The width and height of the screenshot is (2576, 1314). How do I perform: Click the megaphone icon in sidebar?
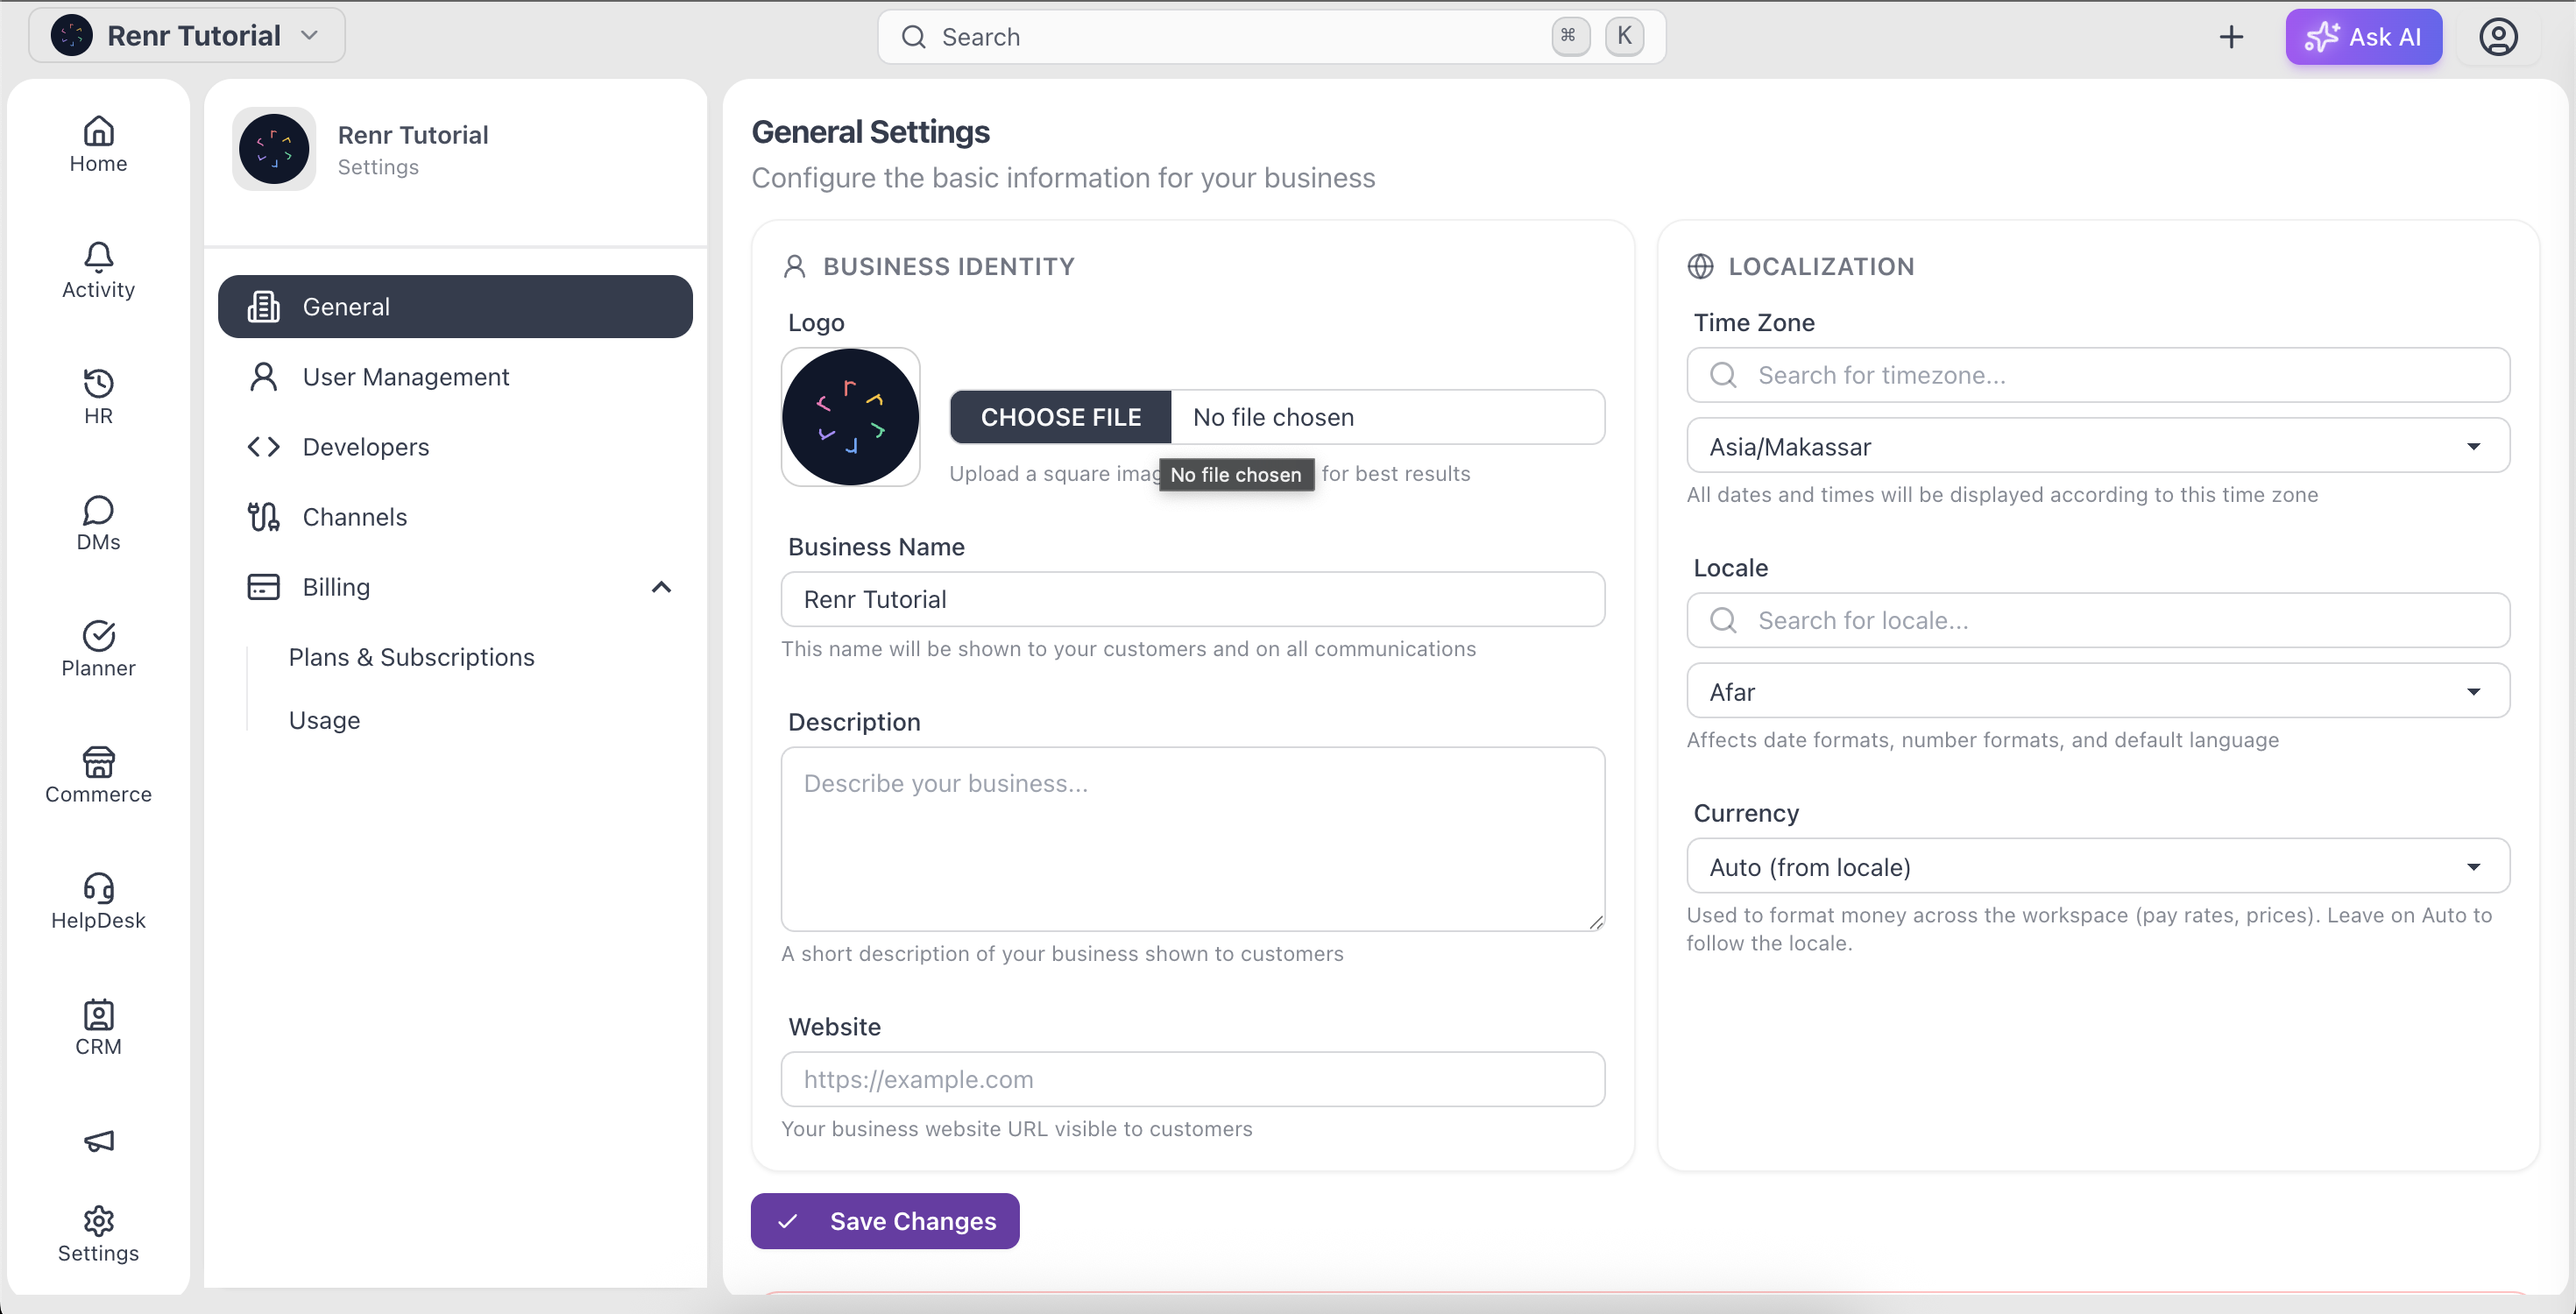click(98, 1141)
